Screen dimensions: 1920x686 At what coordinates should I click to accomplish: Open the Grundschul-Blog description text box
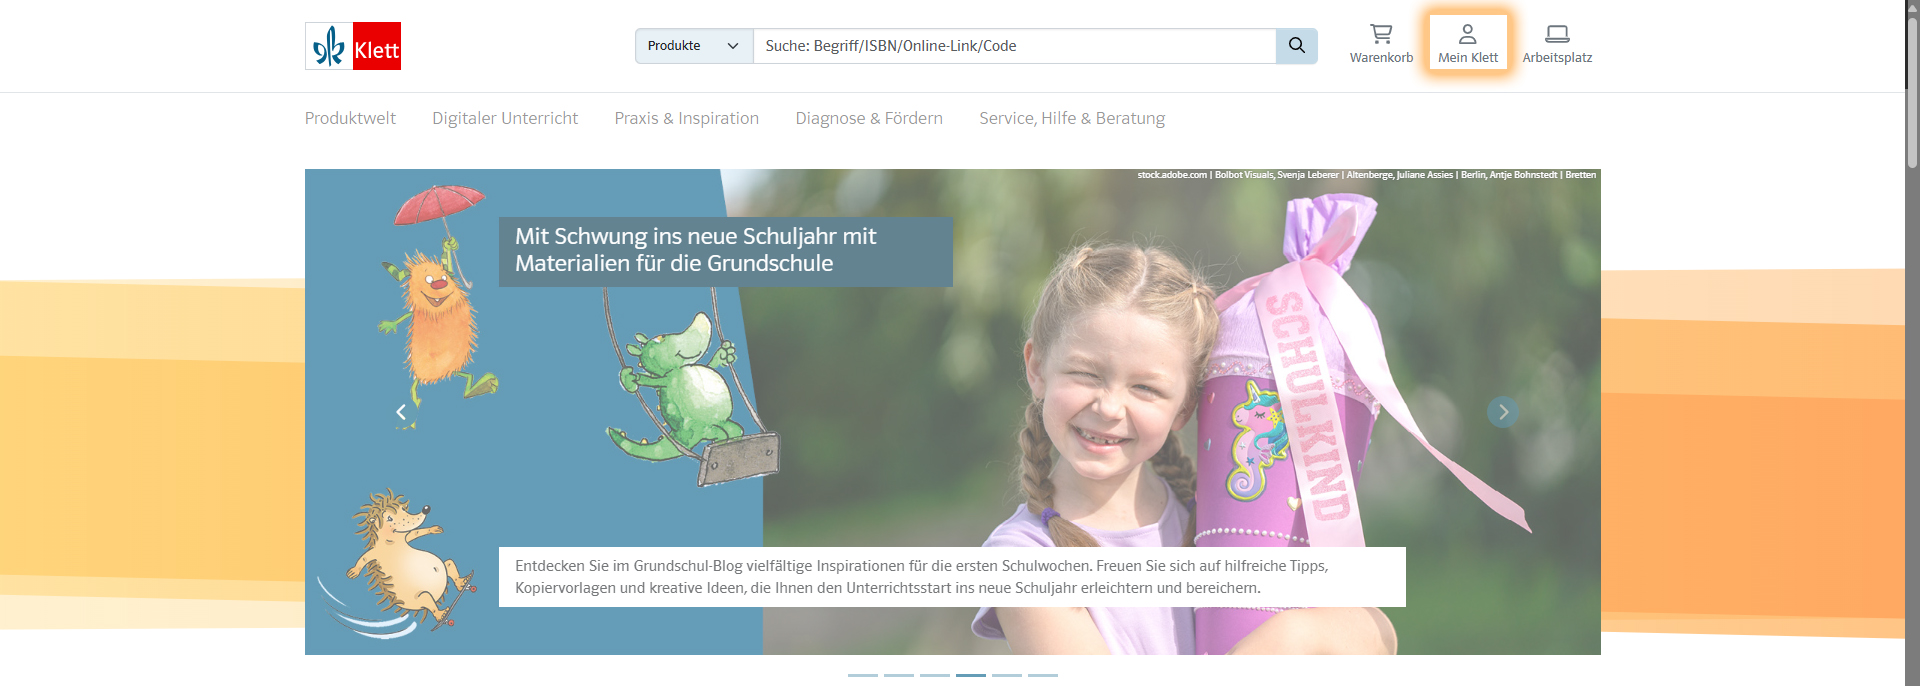pyautogui.click(x=952, y=577)
